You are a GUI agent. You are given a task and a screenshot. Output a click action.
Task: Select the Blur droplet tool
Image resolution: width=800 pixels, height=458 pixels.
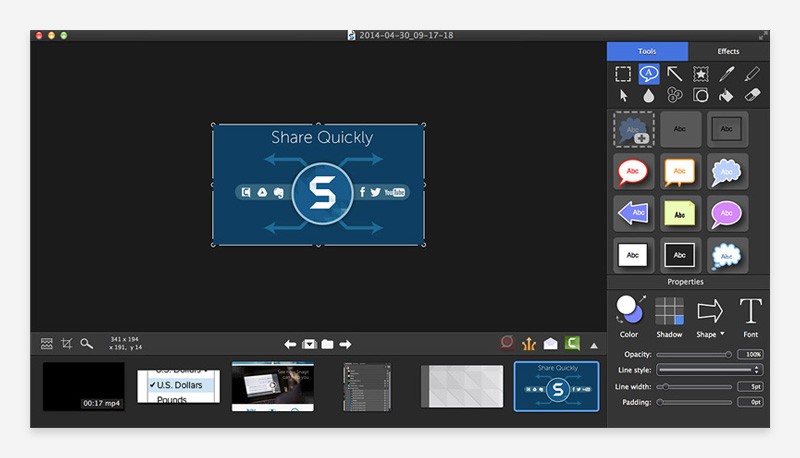pyautogui.click(x=648, y=95)
